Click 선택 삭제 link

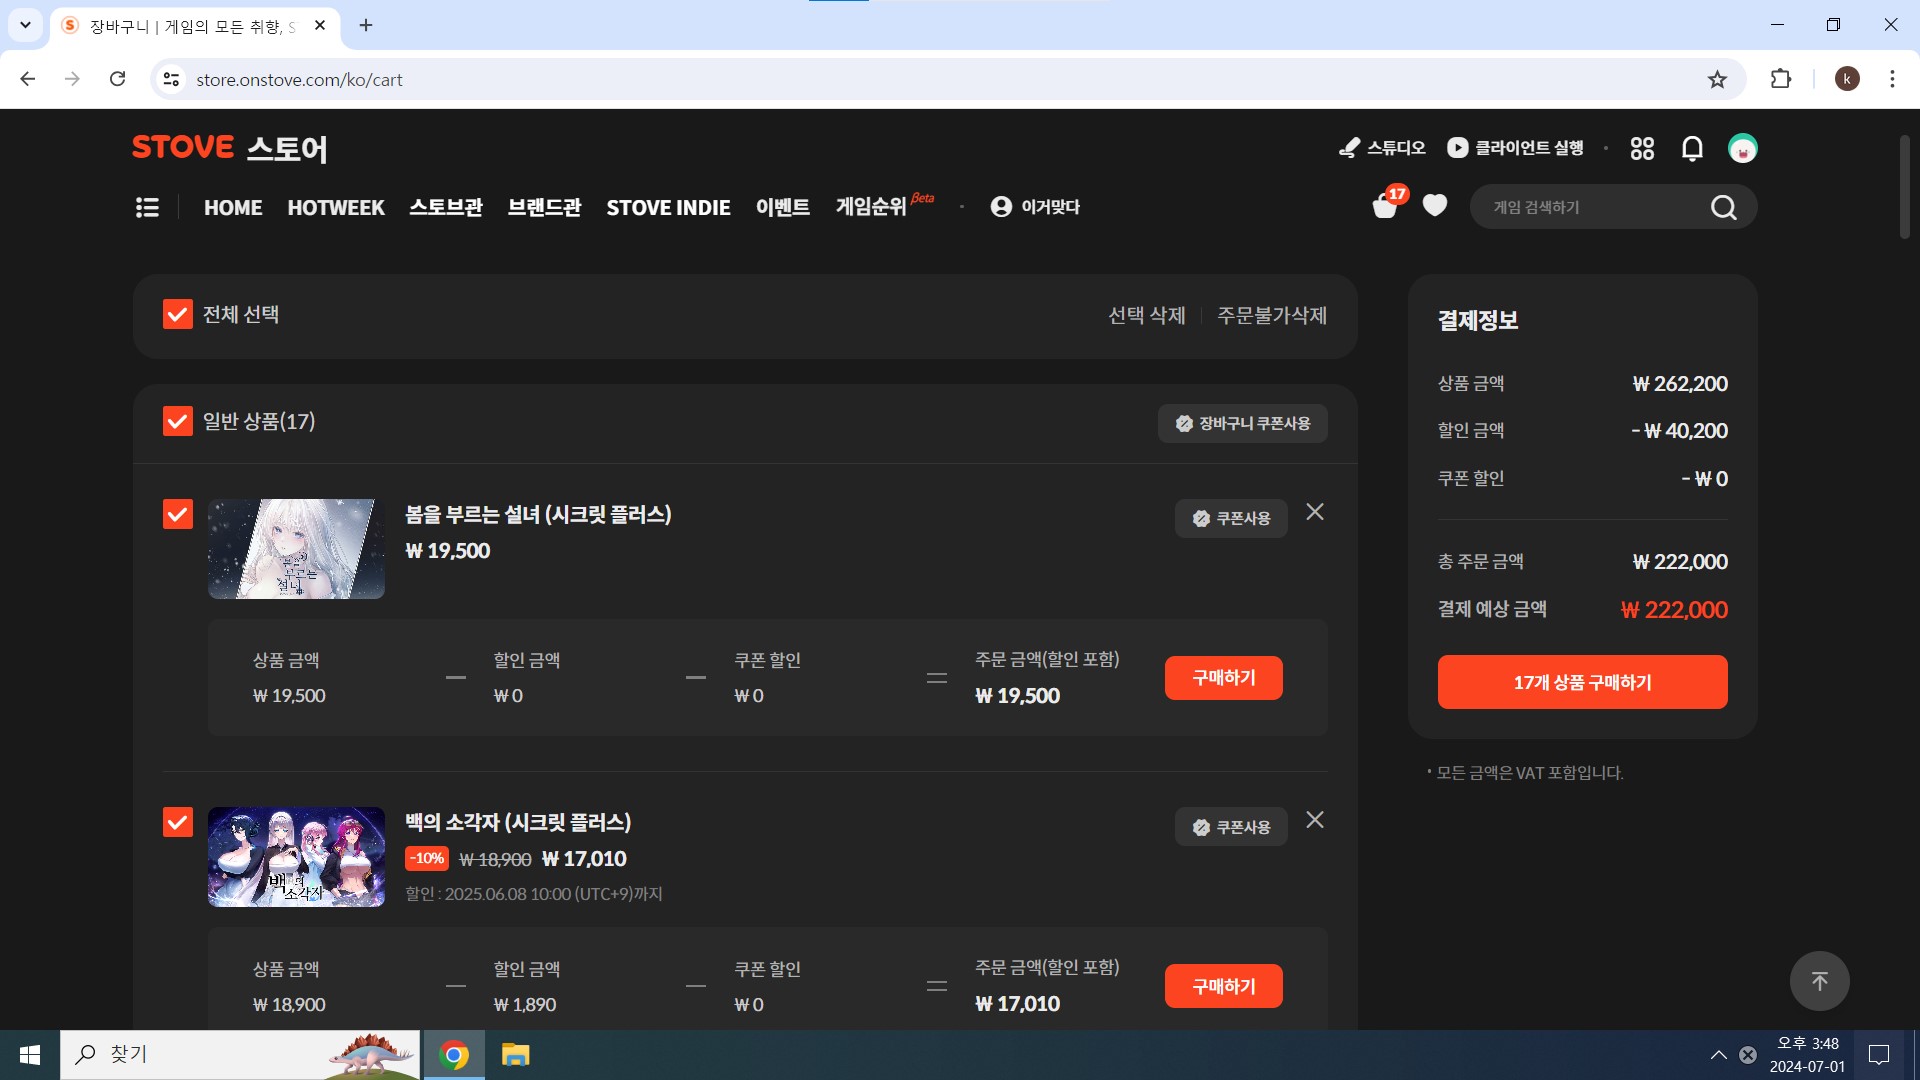1147,315
